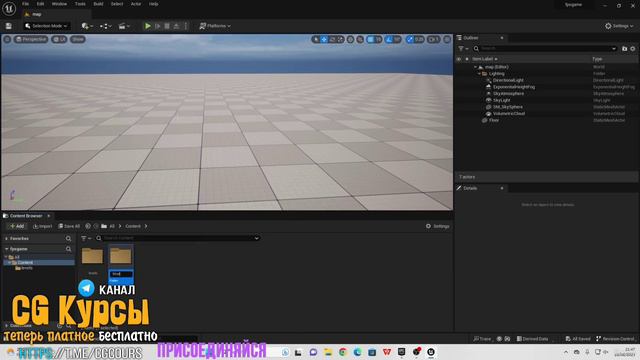This screenshot has width=640, height=360.
Task: Open the Blueprints toolbar dropdown
Action: [105, 26]
